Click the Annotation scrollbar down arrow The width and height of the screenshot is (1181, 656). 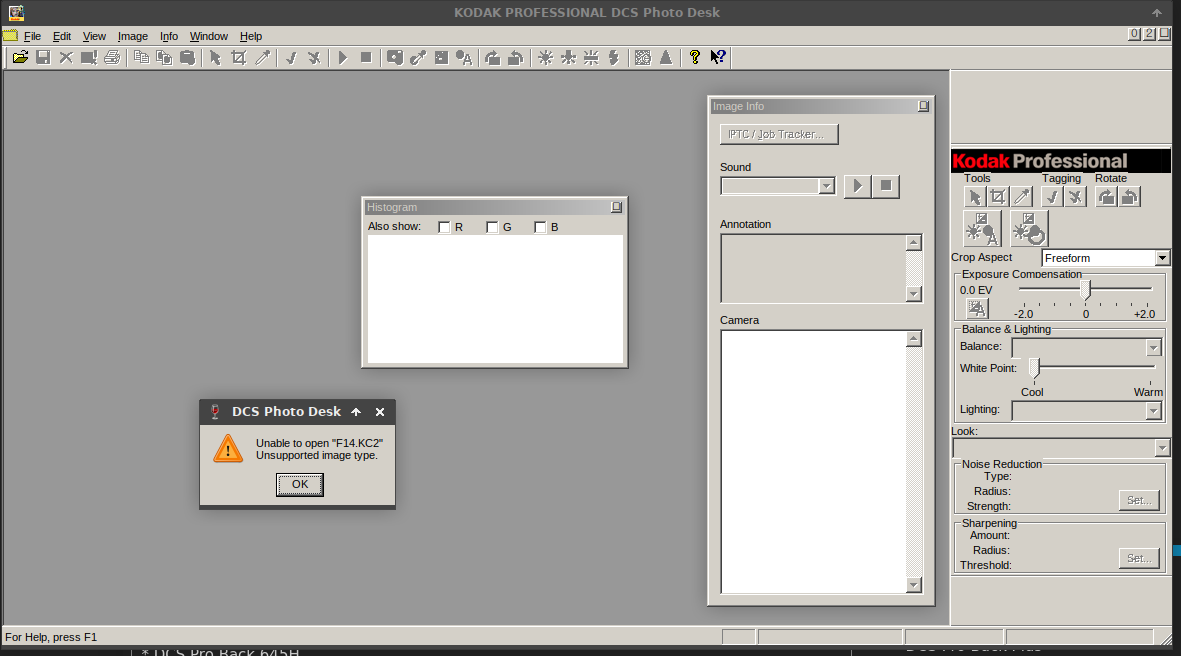pyautogui.click(x=914, y=294)
